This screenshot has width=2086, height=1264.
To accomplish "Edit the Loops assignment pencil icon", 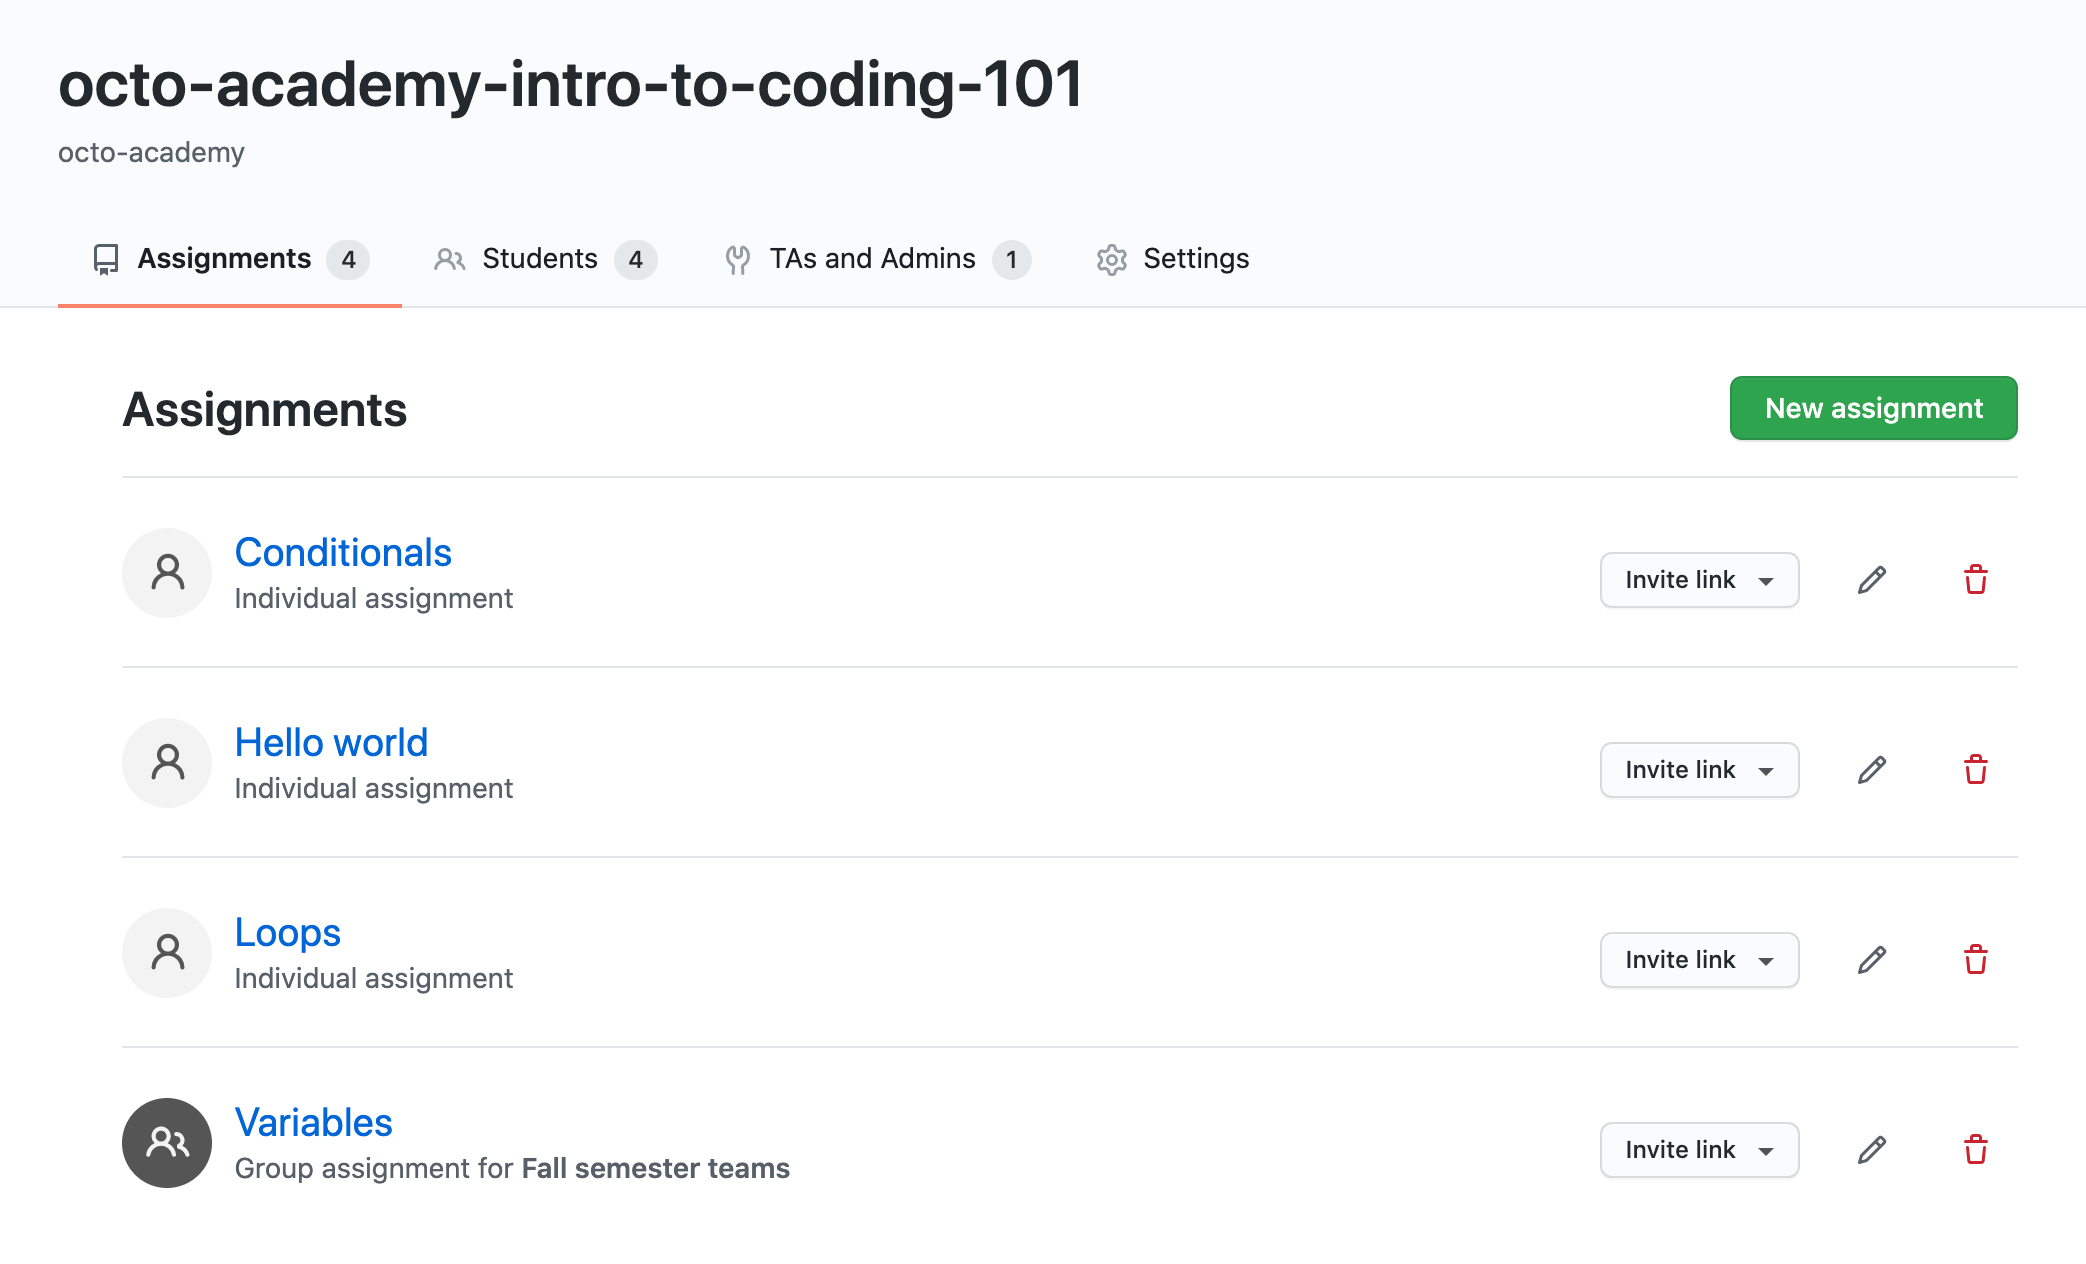I will pyautogui.click(x=1872, y=960).
